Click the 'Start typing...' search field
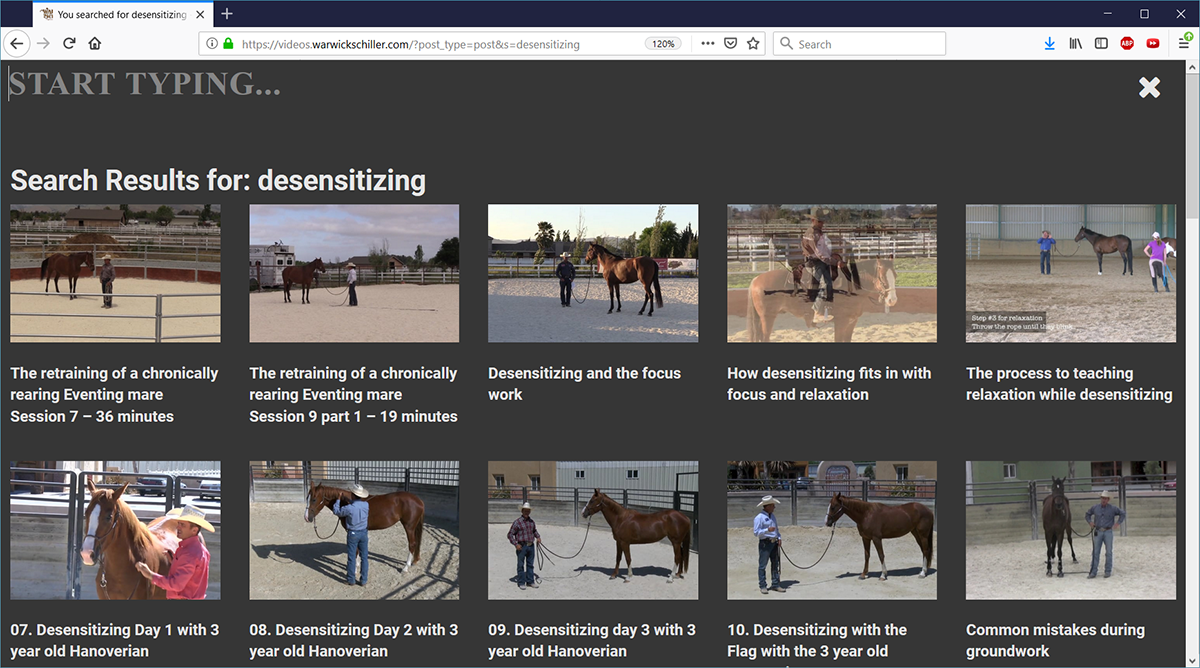 400,84
